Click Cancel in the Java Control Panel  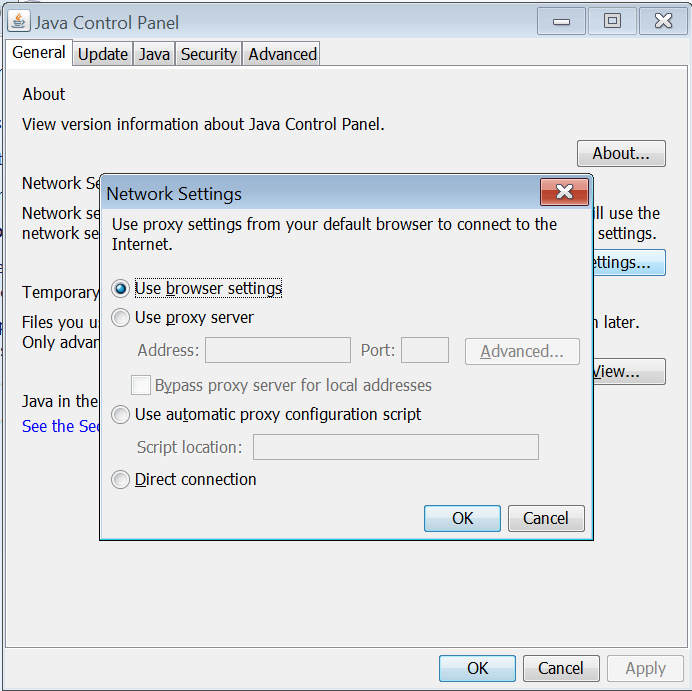click(561, 668)
